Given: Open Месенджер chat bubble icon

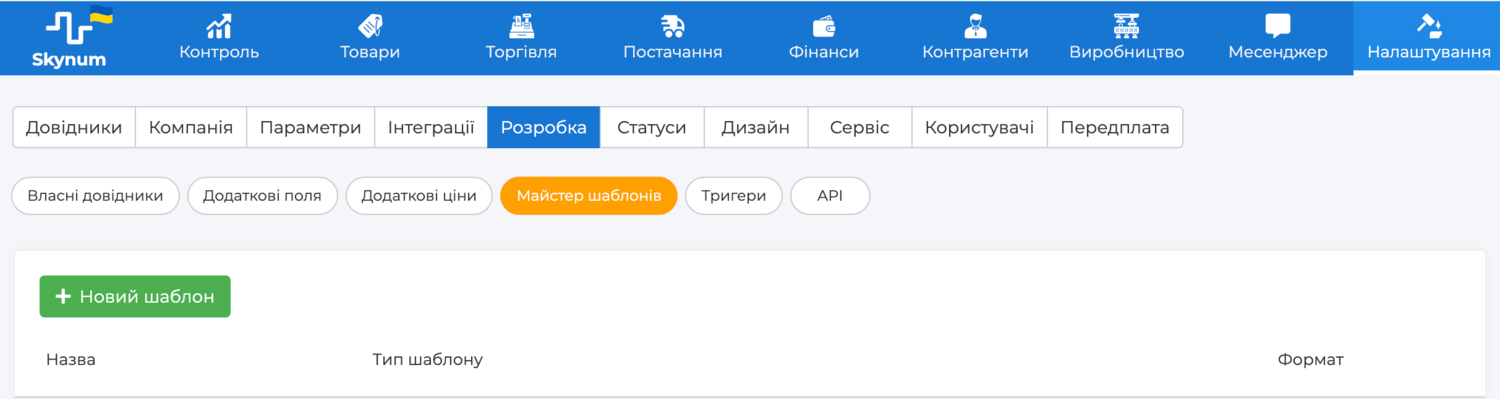Looking at the screenshot, I should click(x=1278, y=26).
